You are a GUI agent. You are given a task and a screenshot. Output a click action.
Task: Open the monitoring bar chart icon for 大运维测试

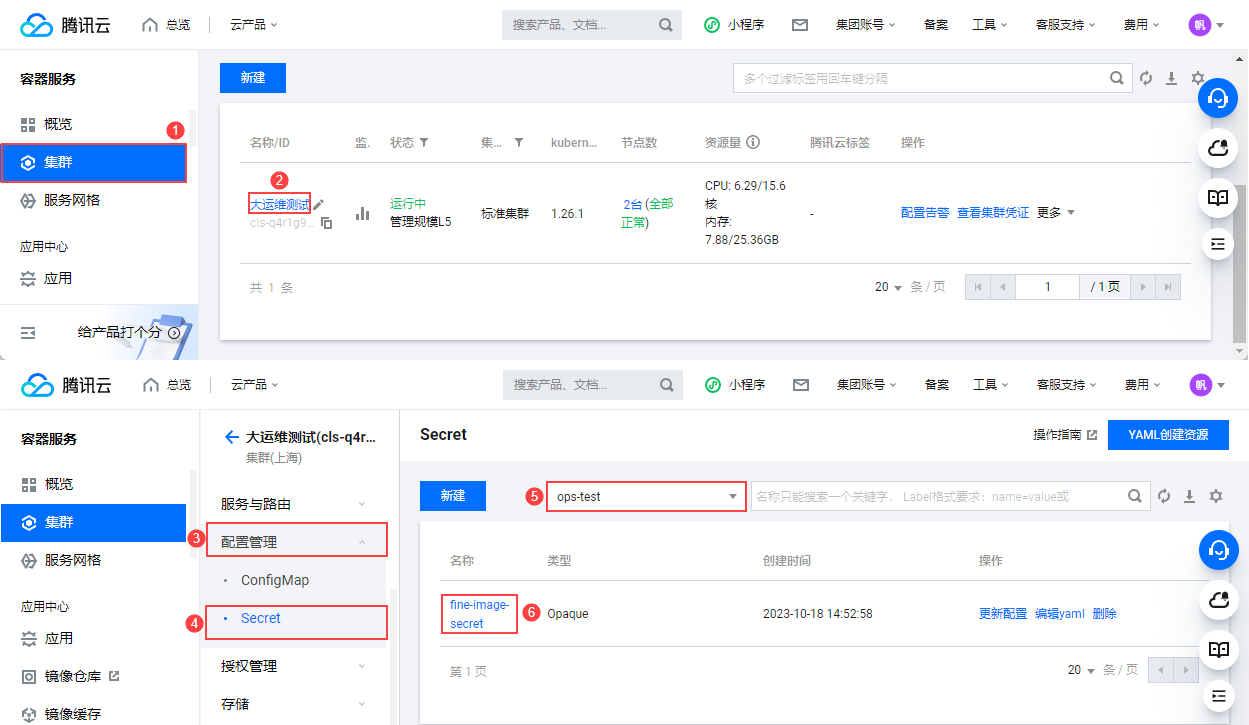(x=363, y=214)
